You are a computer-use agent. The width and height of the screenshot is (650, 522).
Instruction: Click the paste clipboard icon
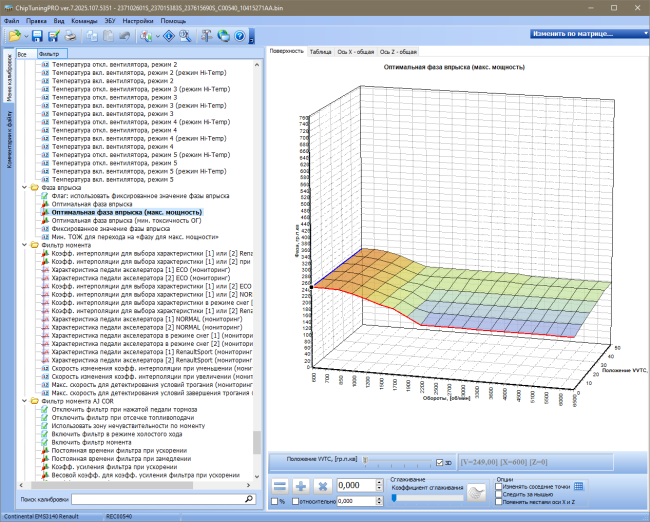point(108,36)
